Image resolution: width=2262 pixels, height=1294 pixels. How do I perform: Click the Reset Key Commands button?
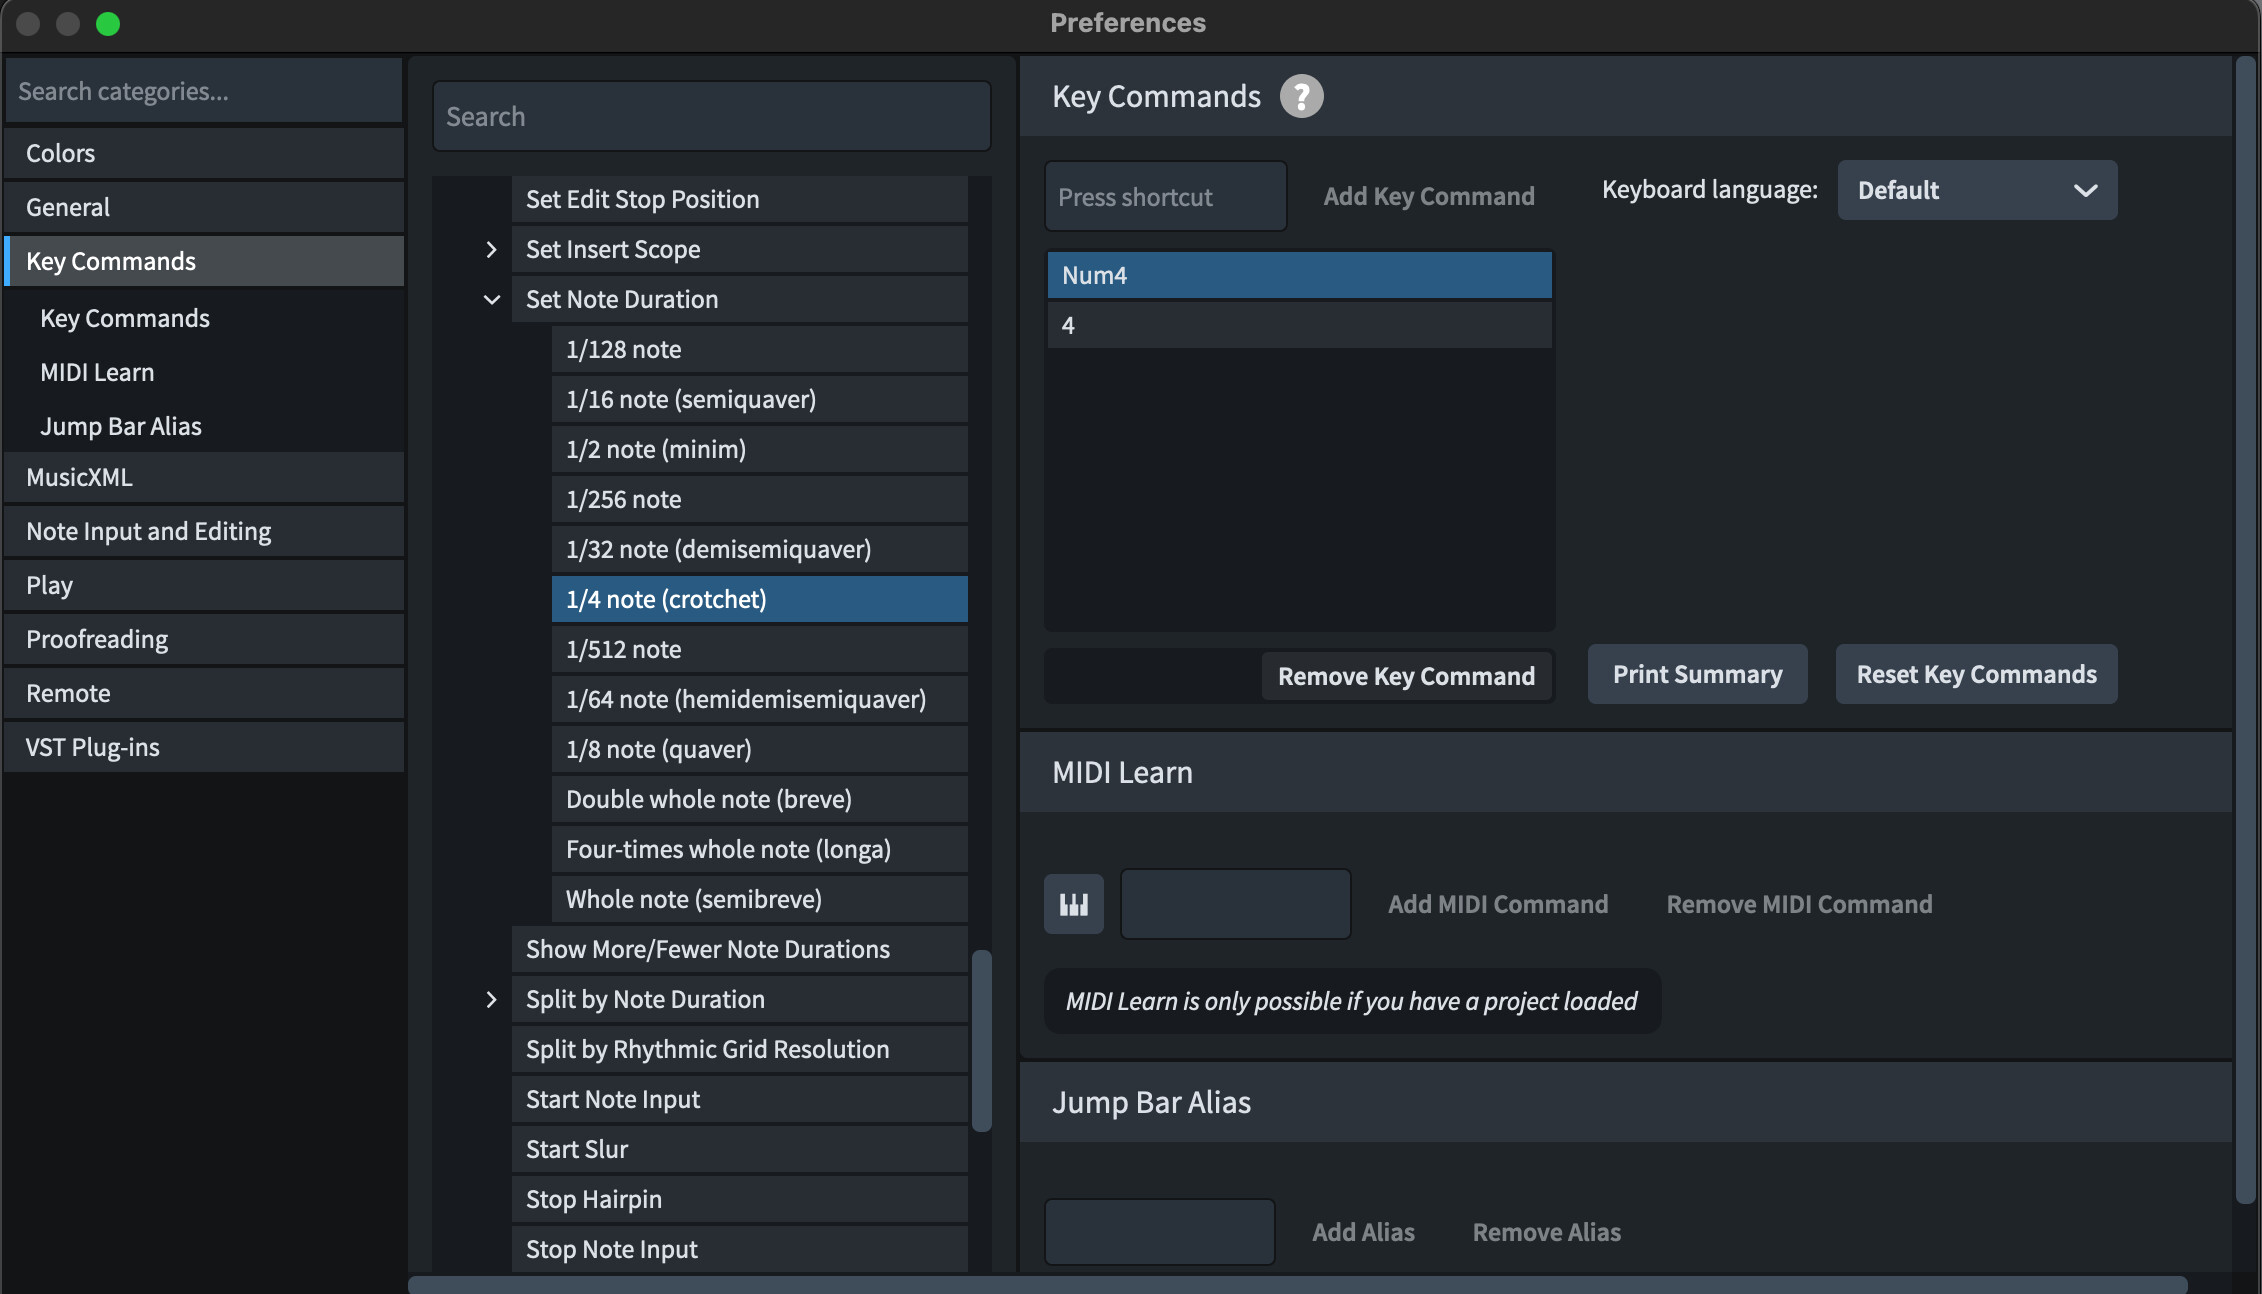(x=1976, y=674)
